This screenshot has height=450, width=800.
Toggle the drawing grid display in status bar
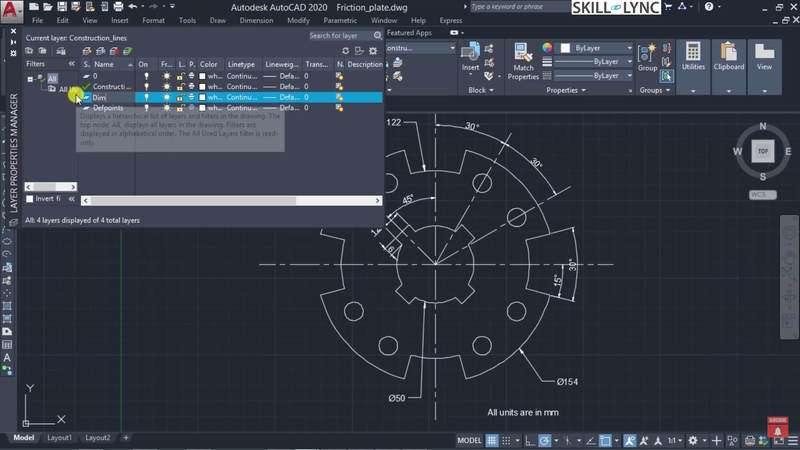point(491,440)
